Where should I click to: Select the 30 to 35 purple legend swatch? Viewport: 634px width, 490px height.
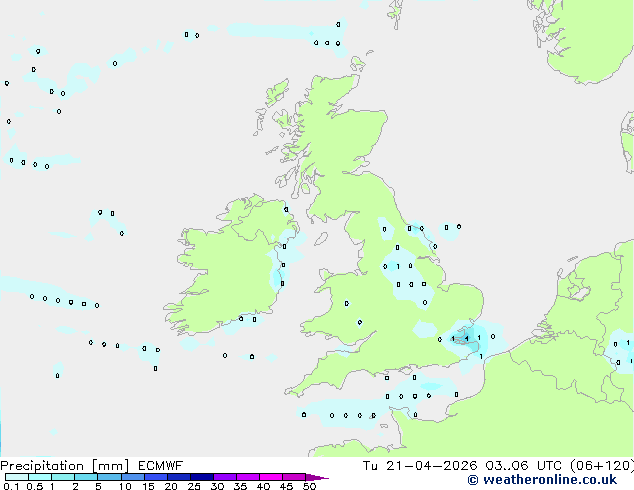pos(225,477)
